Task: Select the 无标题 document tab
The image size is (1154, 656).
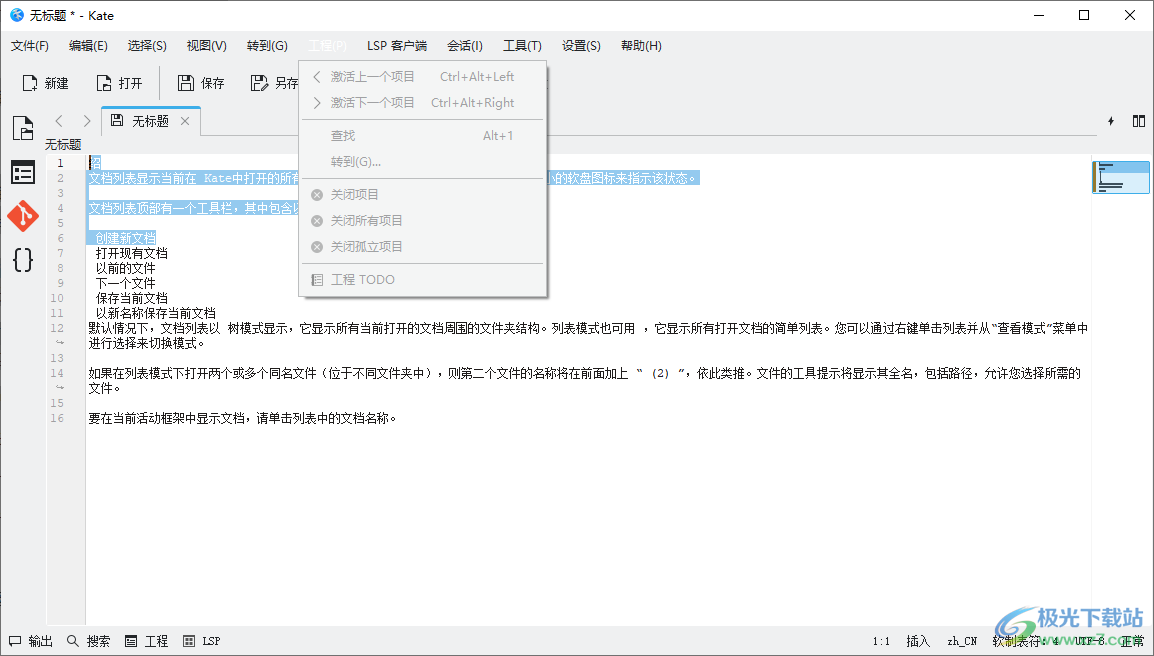Action: coord(151,121)
